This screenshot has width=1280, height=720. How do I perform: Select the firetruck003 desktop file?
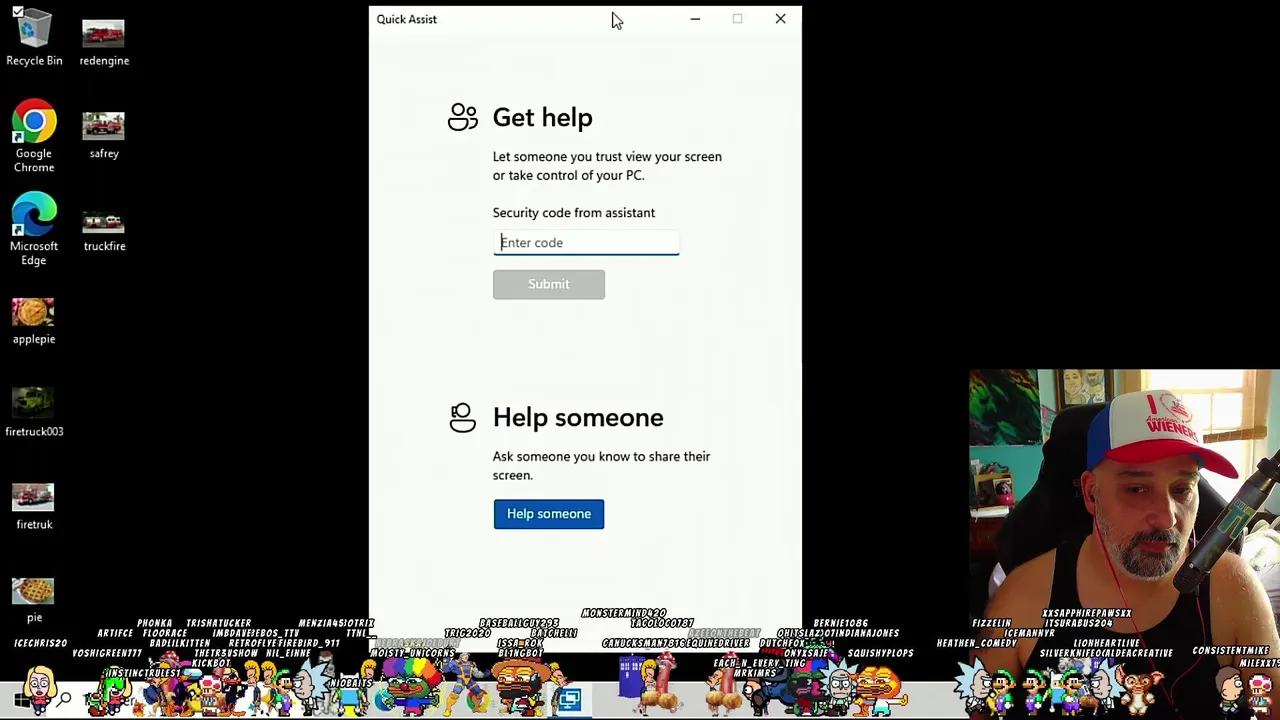click(34, 413)
